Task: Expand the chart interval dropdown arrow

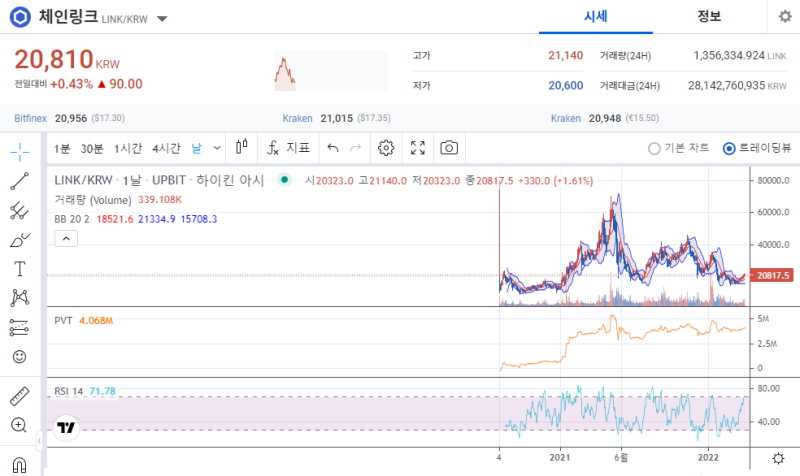Action: 217,148
